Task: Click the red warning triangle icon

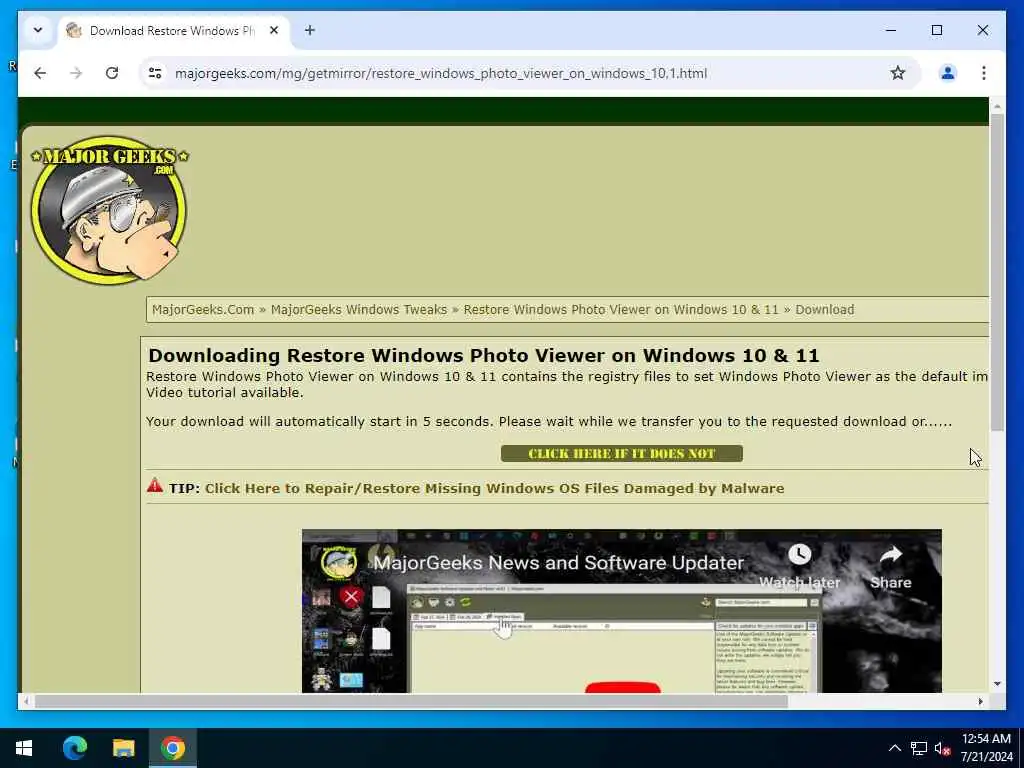Action: pos(155,485)
